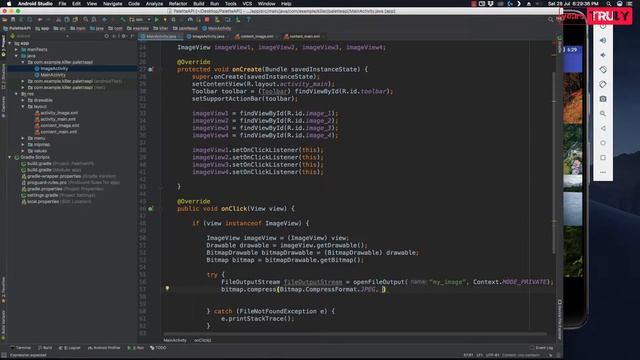The width and height of the screenshot is (640, 360).
Task: Switch to content_image.xml editor tab
Action: (257, 36)
